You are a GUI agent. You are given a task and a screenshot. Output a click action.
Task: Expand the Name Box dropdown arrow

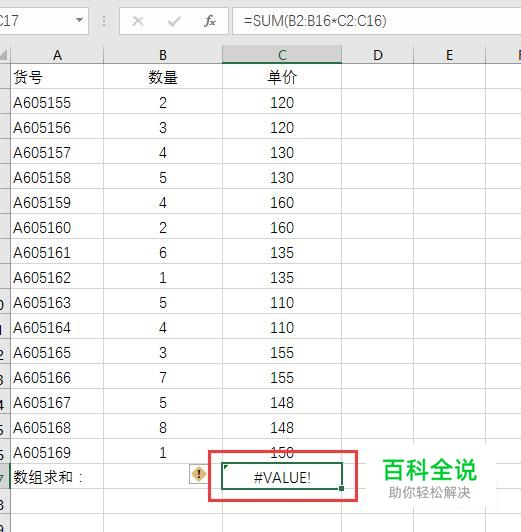point(79,20)
